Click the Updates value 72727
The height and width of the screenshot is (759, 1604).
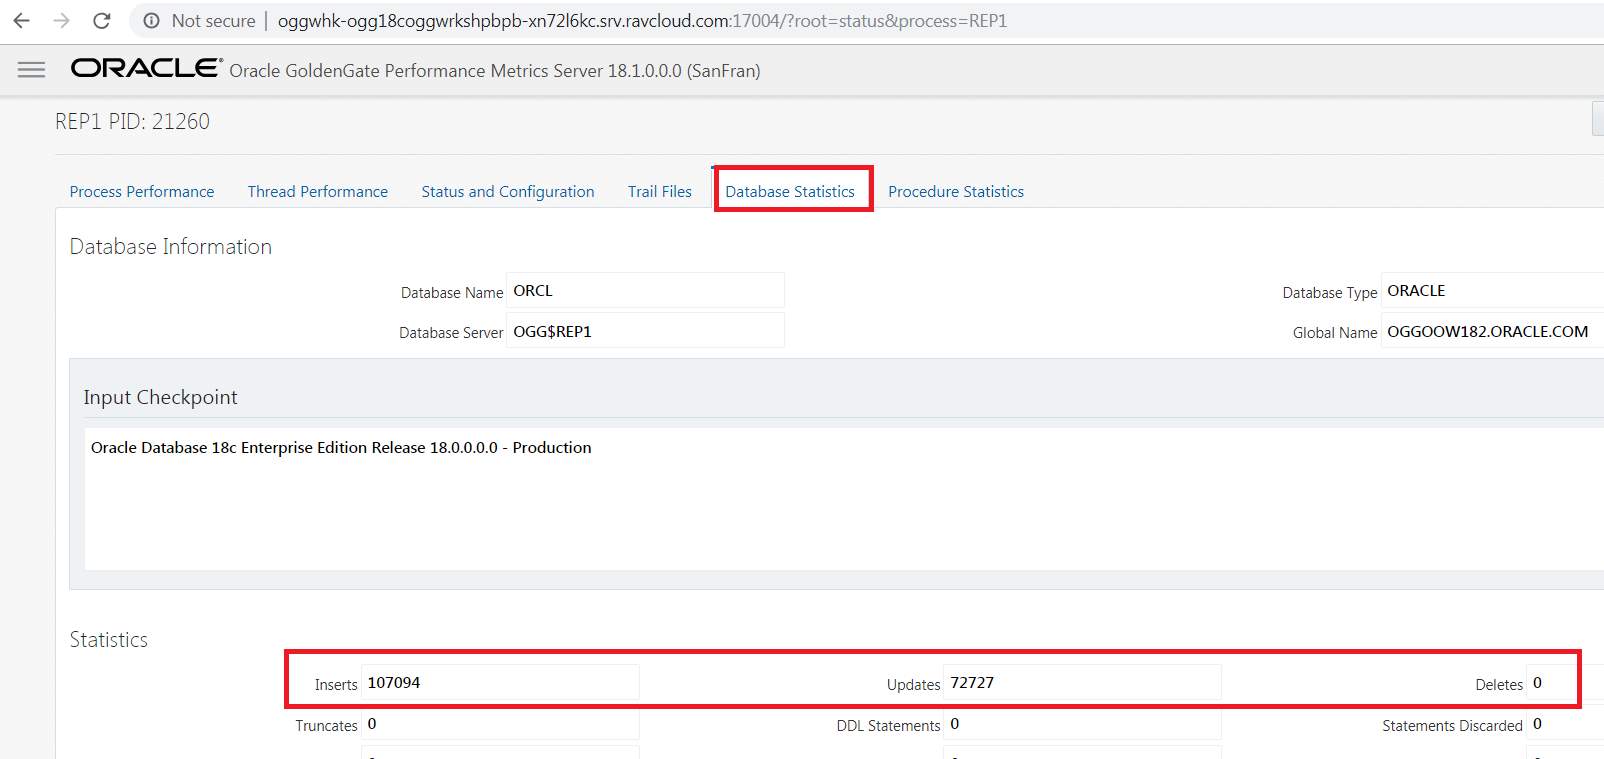[x=1082, y=683]
